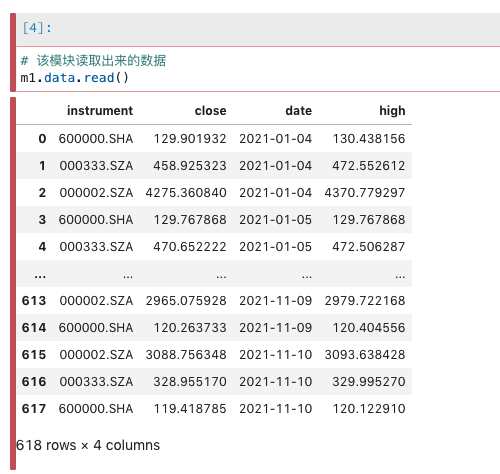Select the 000002.SZA cell in row 615
500x474 pixels.
96,355
